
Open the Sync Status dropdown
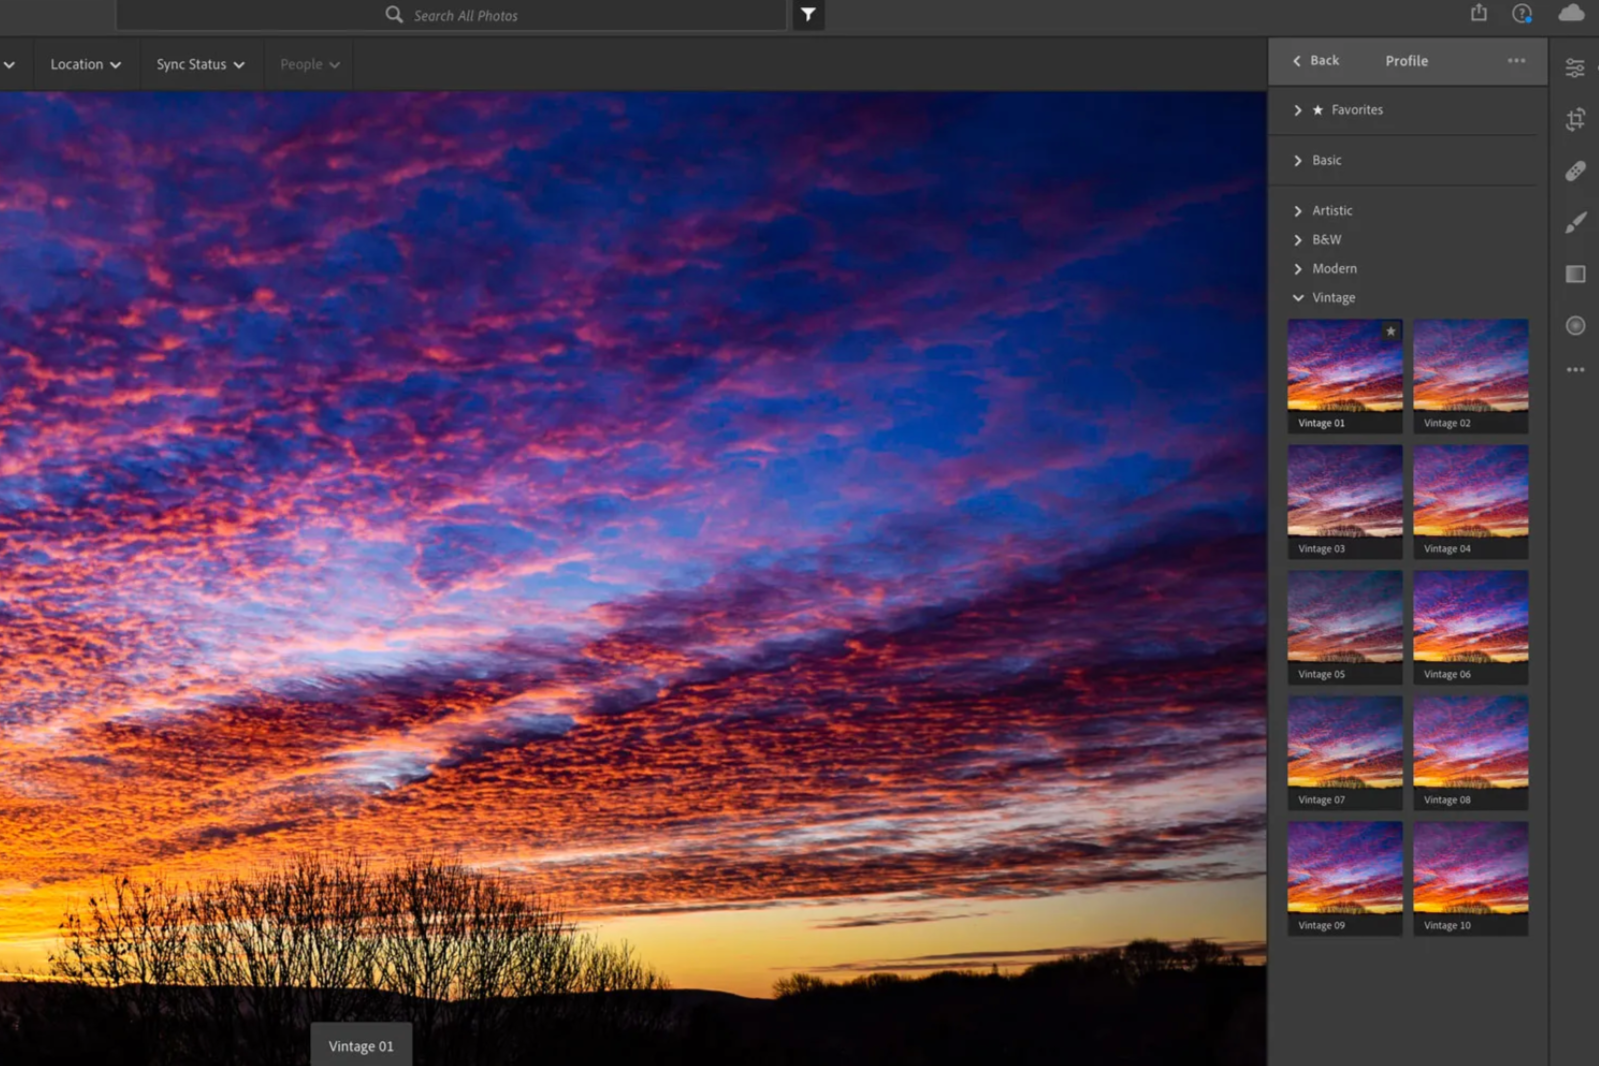pyautogui.click(x=200, y=64)
